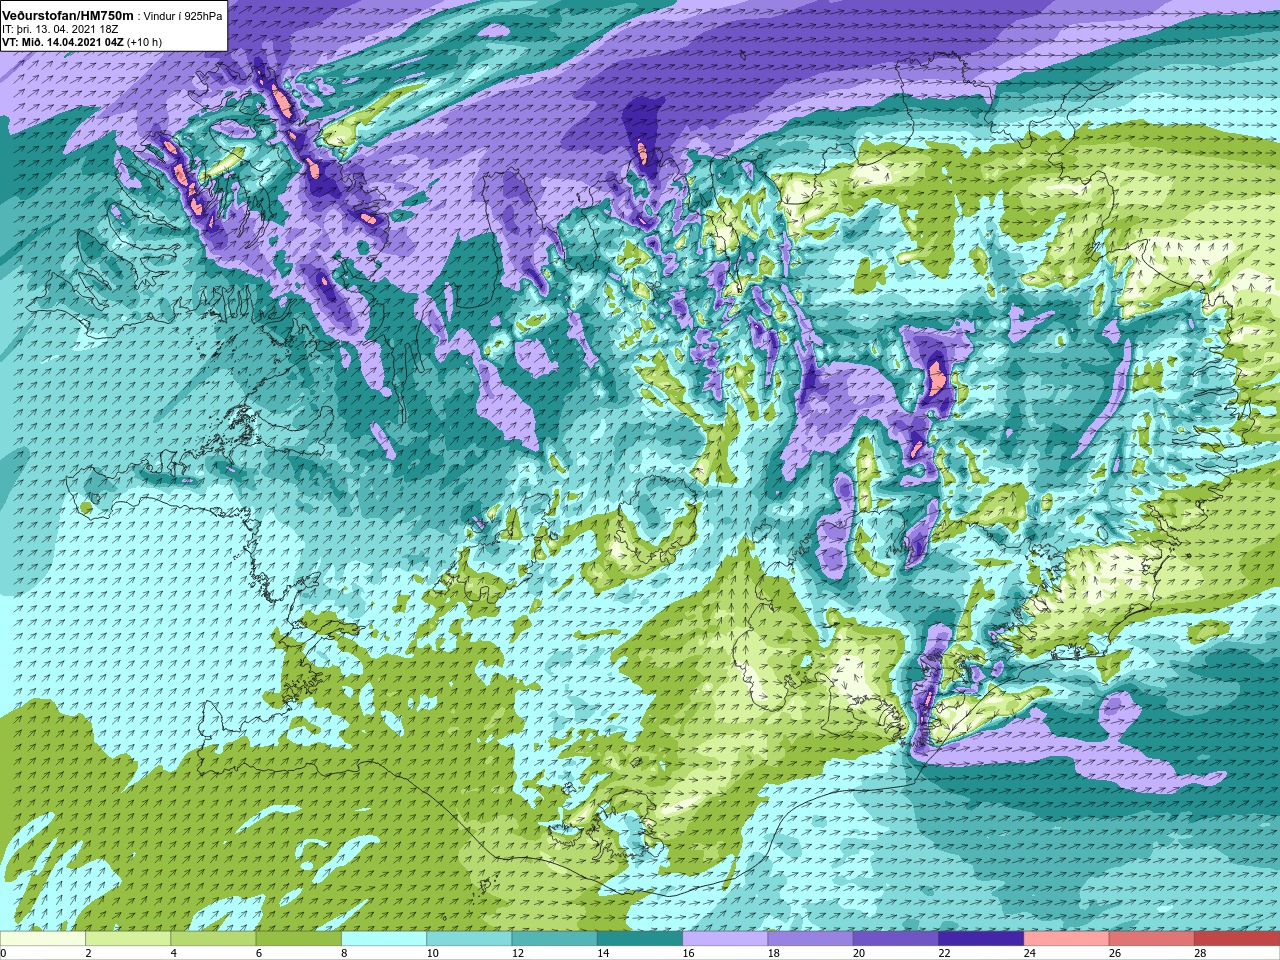Screen dimensions: 1280x960
Task: Select the 10–12 turquoise legend swatch
Action: (469, 939)
